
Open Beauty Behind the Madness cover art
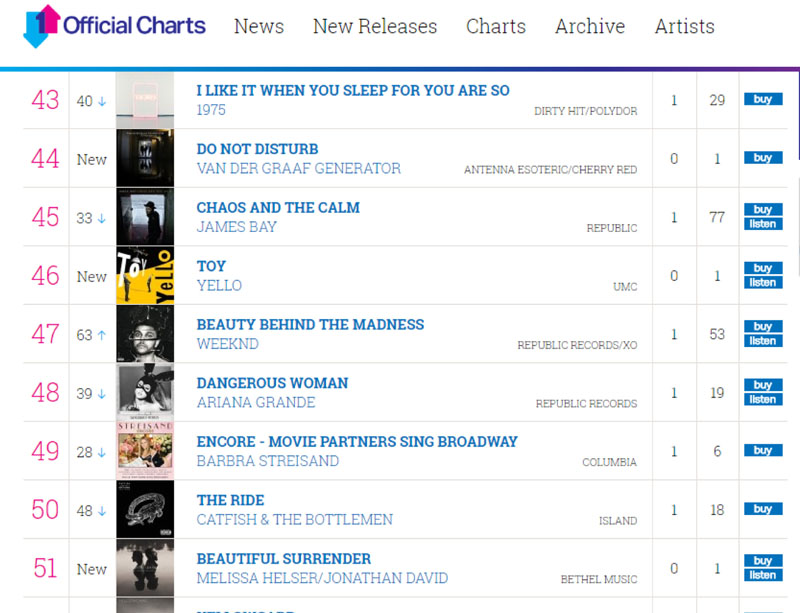[145, 334]
